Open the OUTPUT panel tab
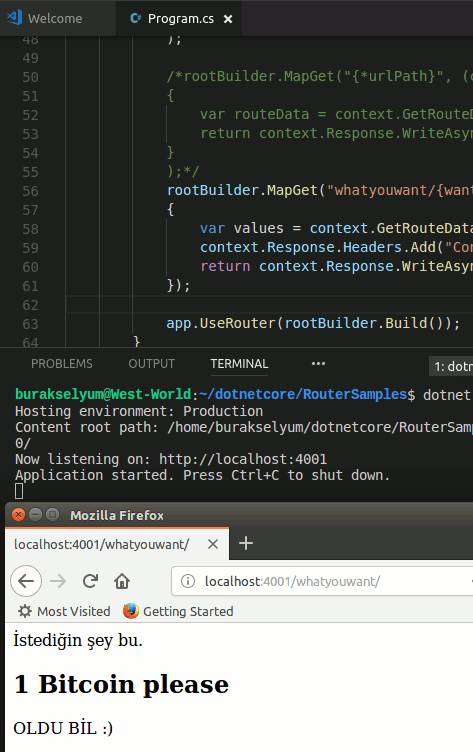The image size is (473, 752). point(152,364)
